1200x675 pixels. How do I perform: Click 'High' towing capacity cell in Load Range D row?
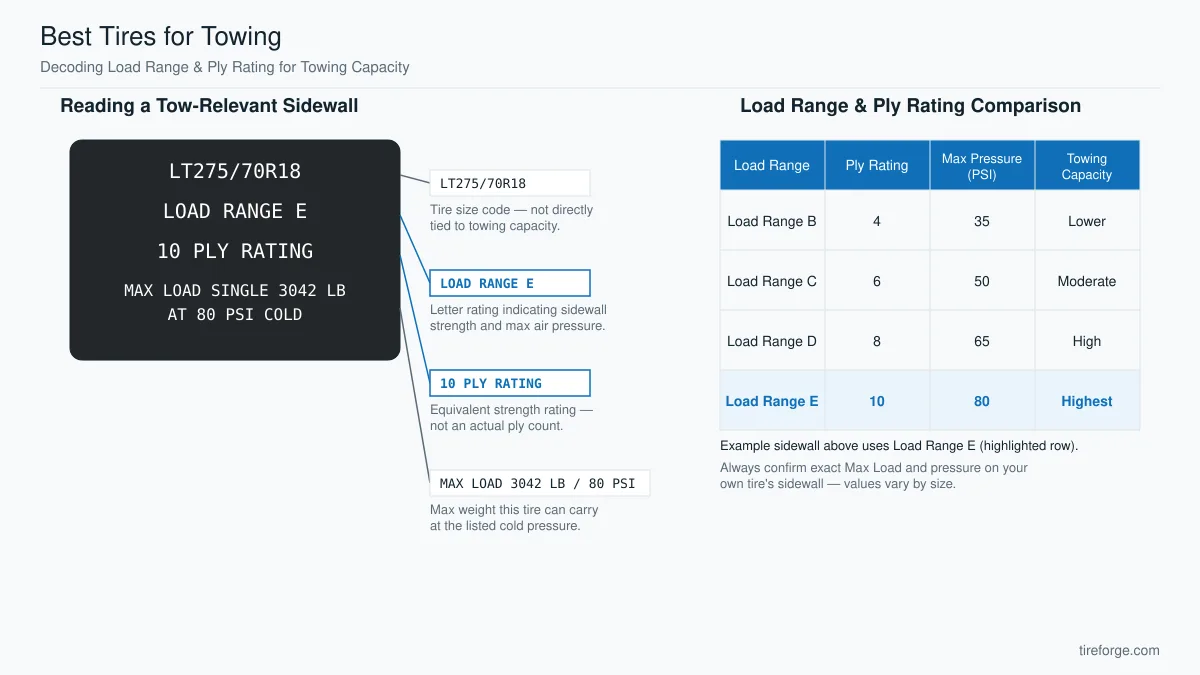coord(1087,341)
